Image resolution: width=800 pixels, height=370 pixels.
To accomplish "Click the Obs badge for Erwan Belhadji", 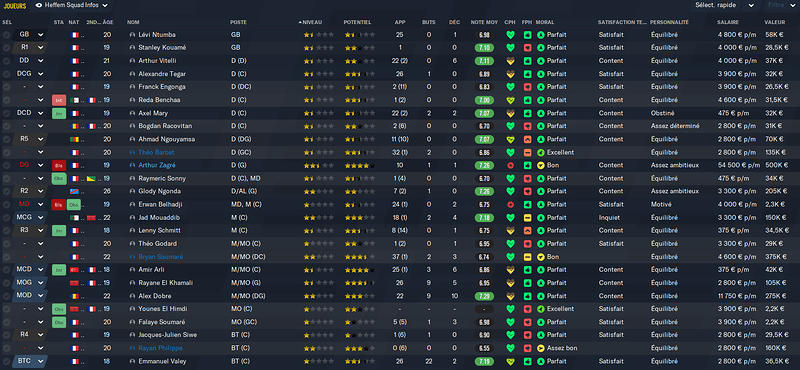I will [x=74, y=205].
